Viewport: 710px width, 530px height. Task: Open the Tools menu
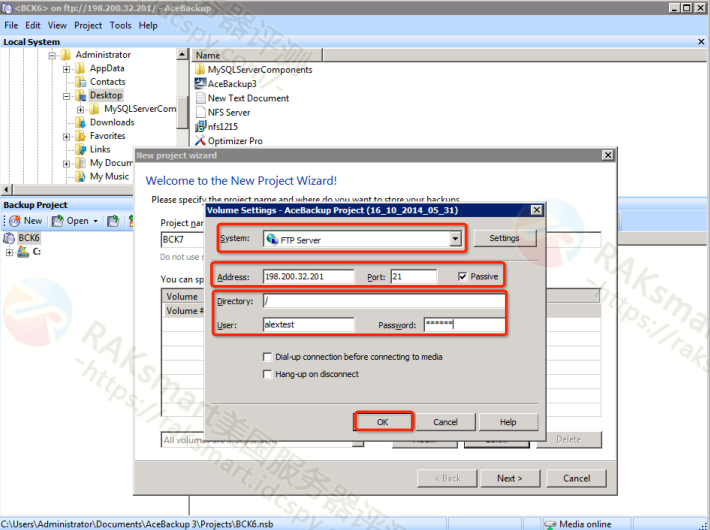tap(120, 25)
